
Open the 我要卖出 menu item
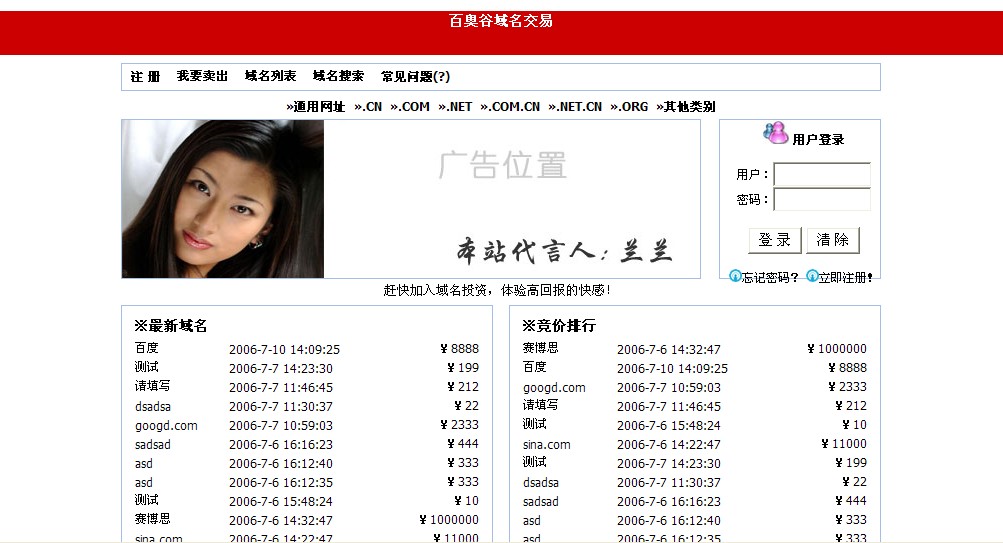(x=202, y=76)
